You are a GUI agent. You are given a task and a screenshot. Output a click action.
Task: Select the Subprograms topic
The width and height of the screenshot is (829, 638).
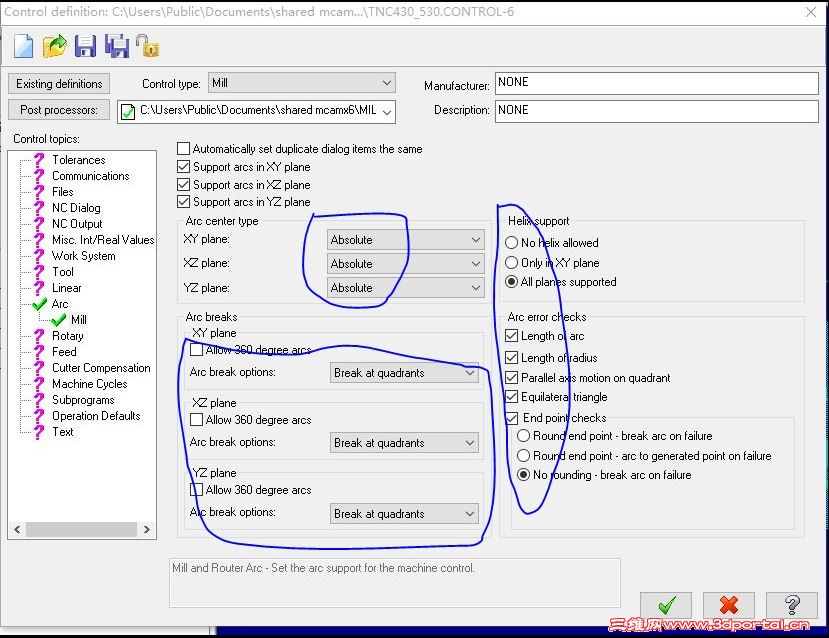click(x=83, y=400)
